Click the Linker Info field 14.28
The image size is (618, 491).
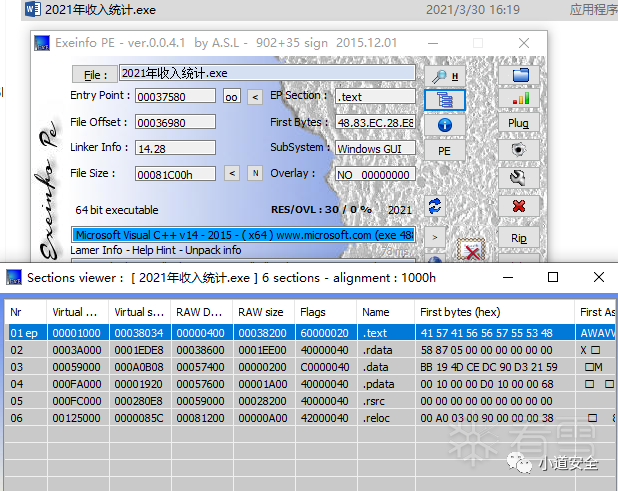175,149
